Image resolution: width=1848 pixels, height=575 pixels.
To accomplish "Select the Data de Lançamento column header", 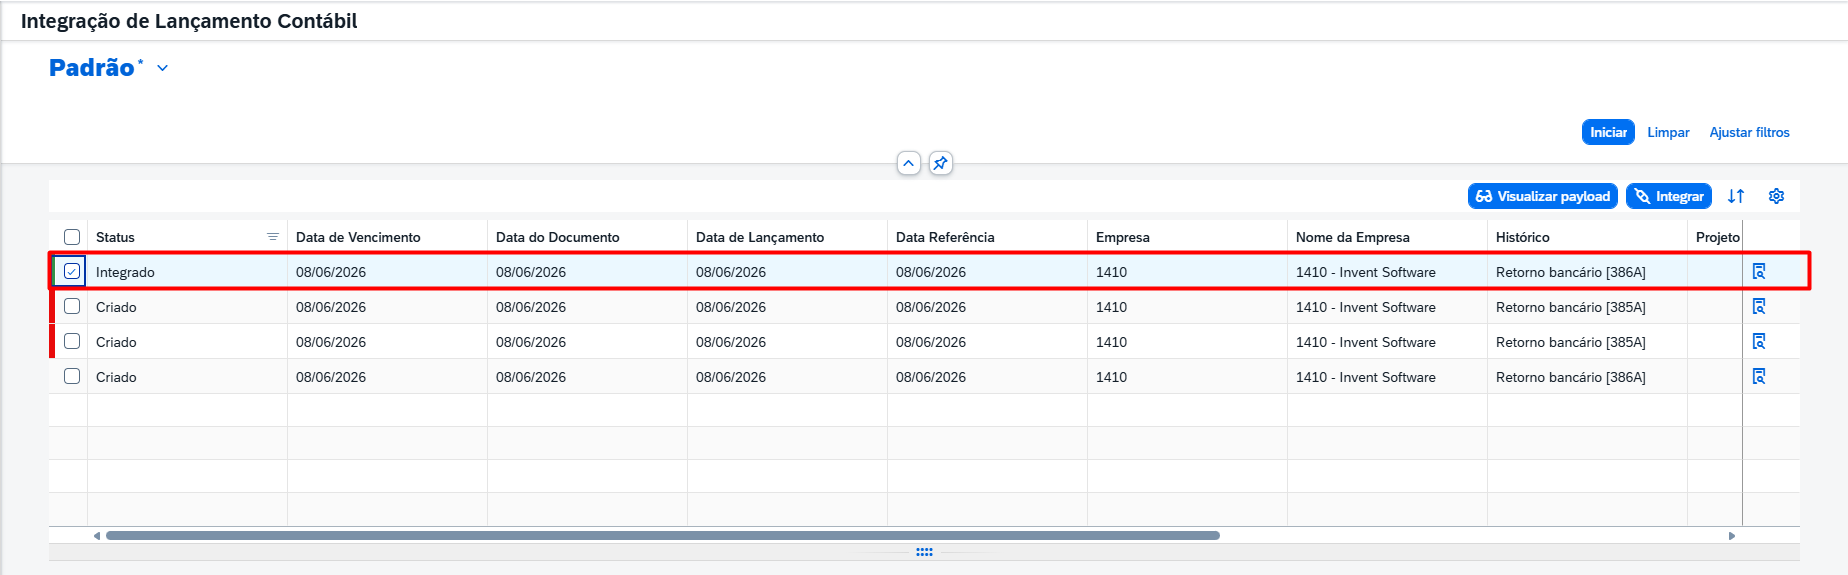I will coord(787,237).
